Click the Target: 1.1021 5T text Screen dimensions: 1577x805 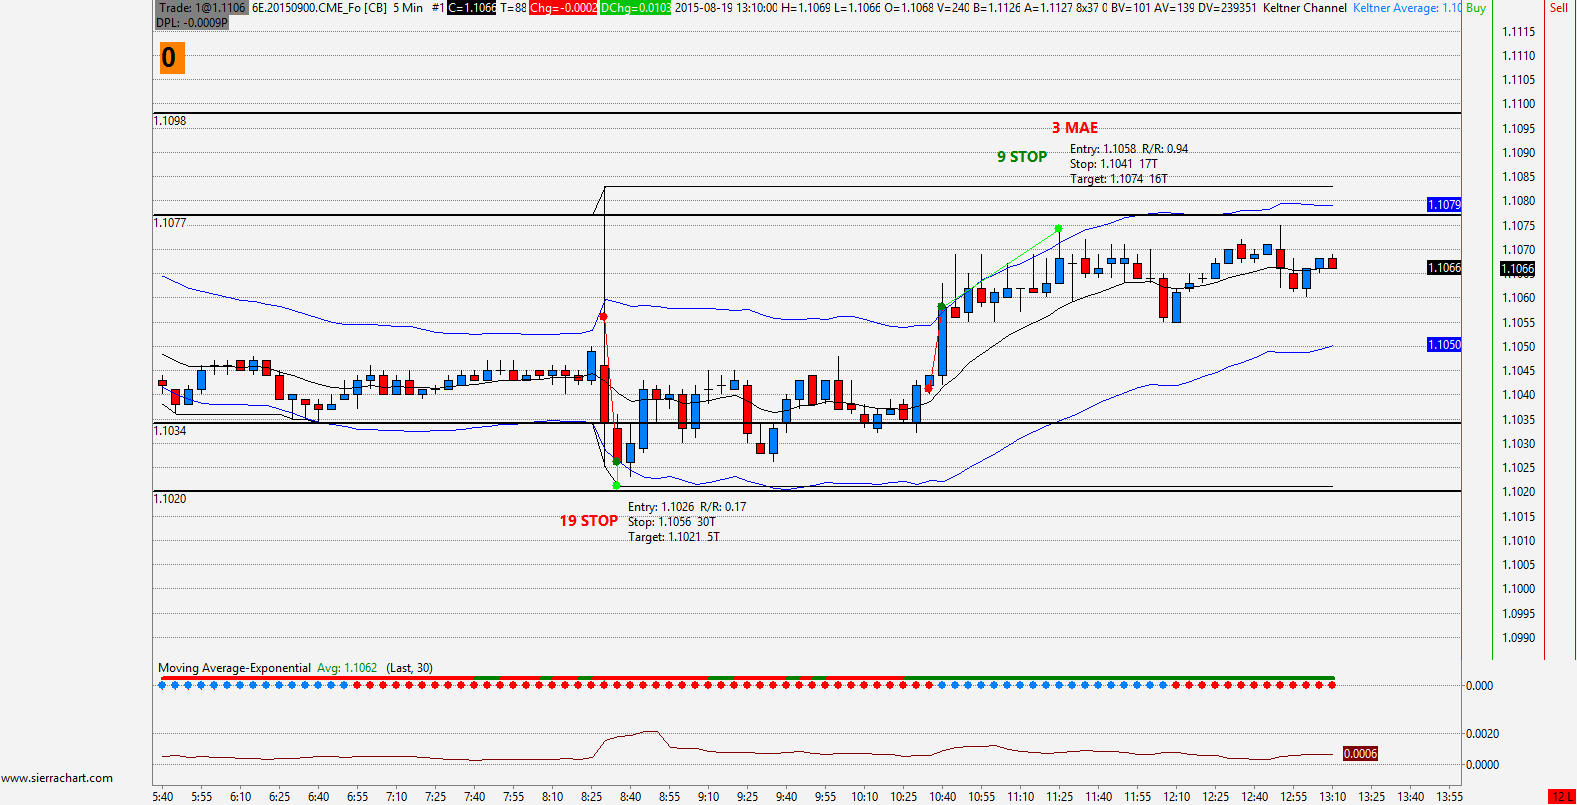(x=674, y=537)
